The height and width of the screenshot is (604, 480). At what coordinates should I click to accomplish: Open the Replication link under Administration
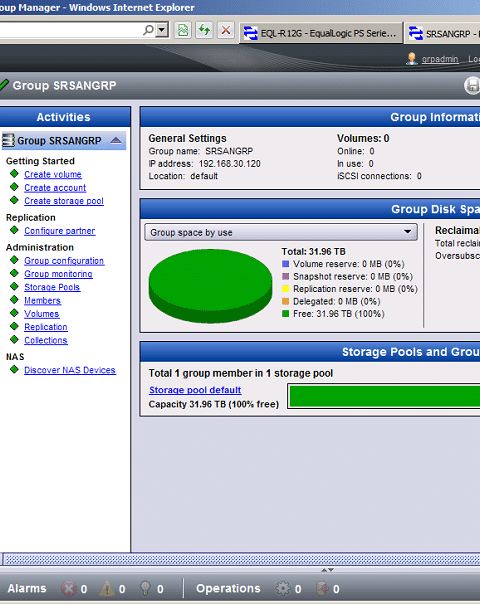(46, 327)
